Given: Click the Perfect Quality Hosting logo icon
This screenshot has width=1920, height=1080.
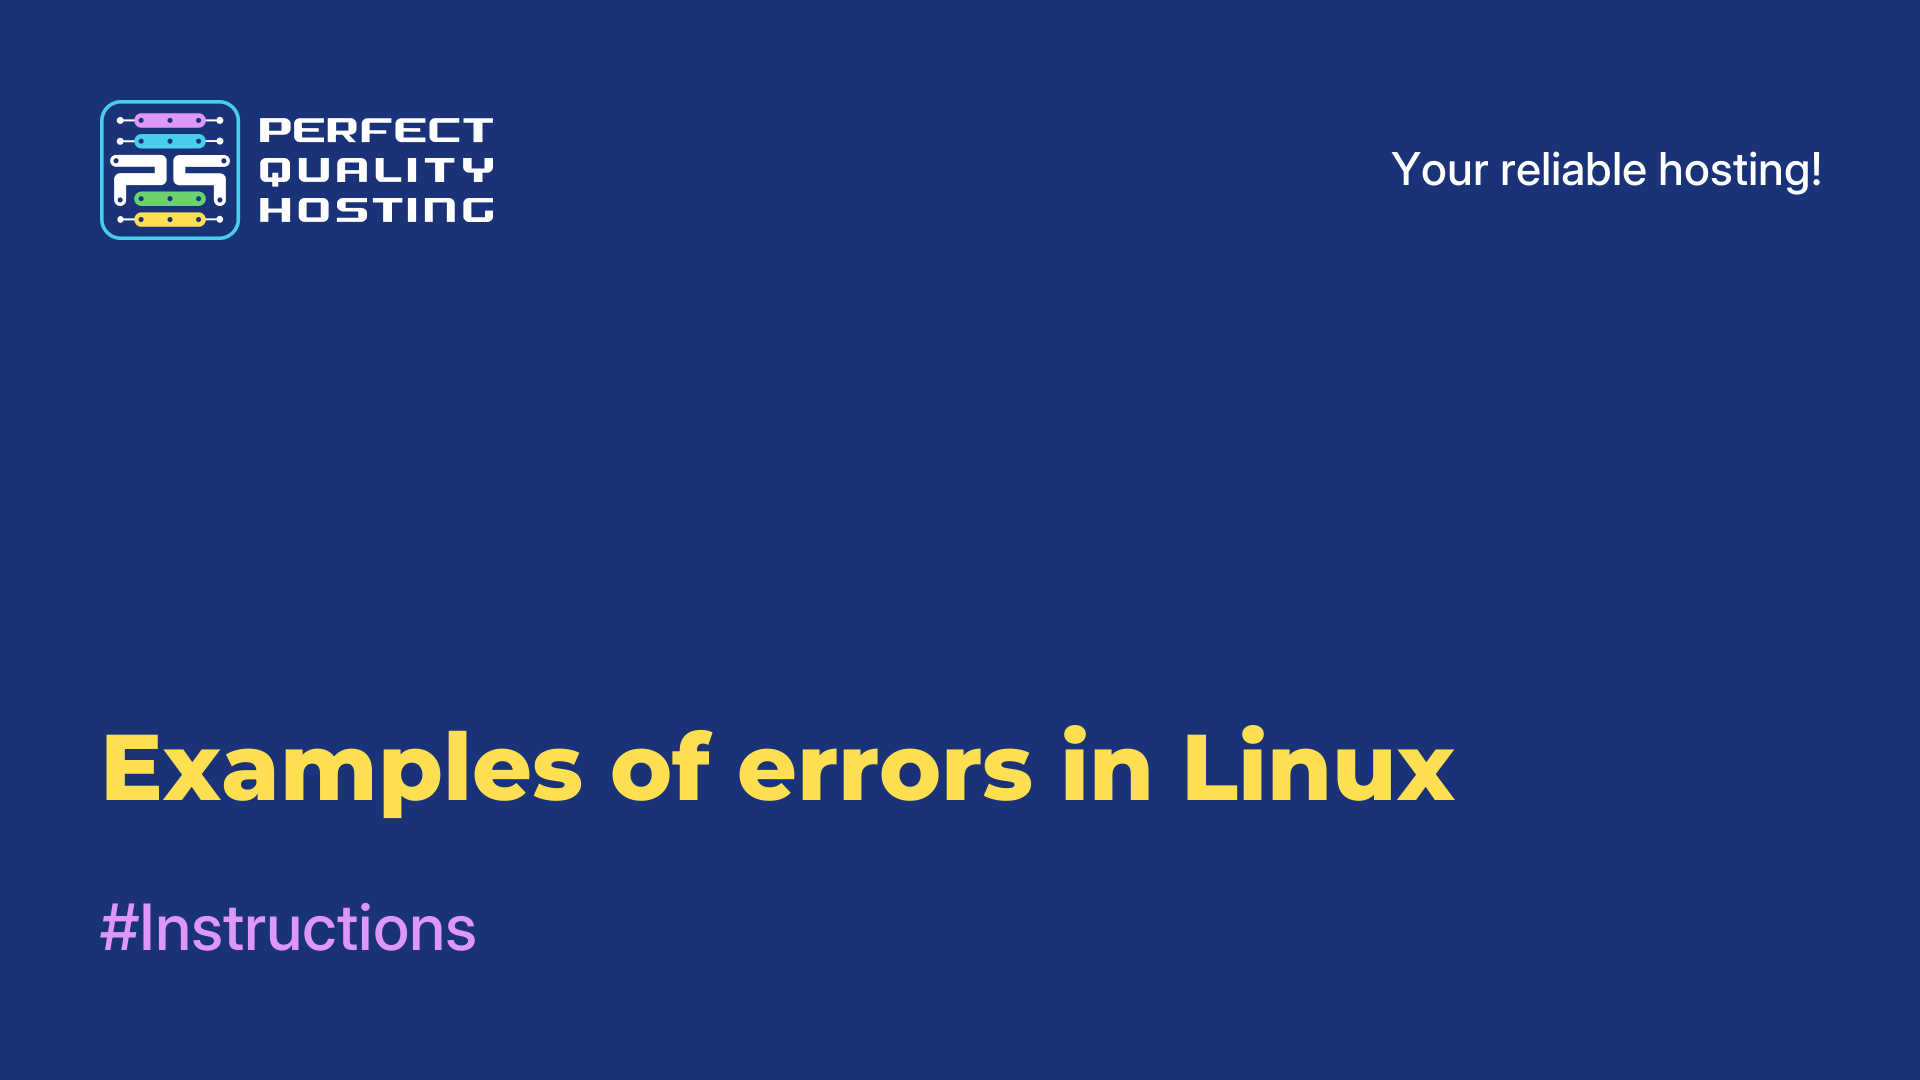Looking at the screenshot, I should coord(169,169).
